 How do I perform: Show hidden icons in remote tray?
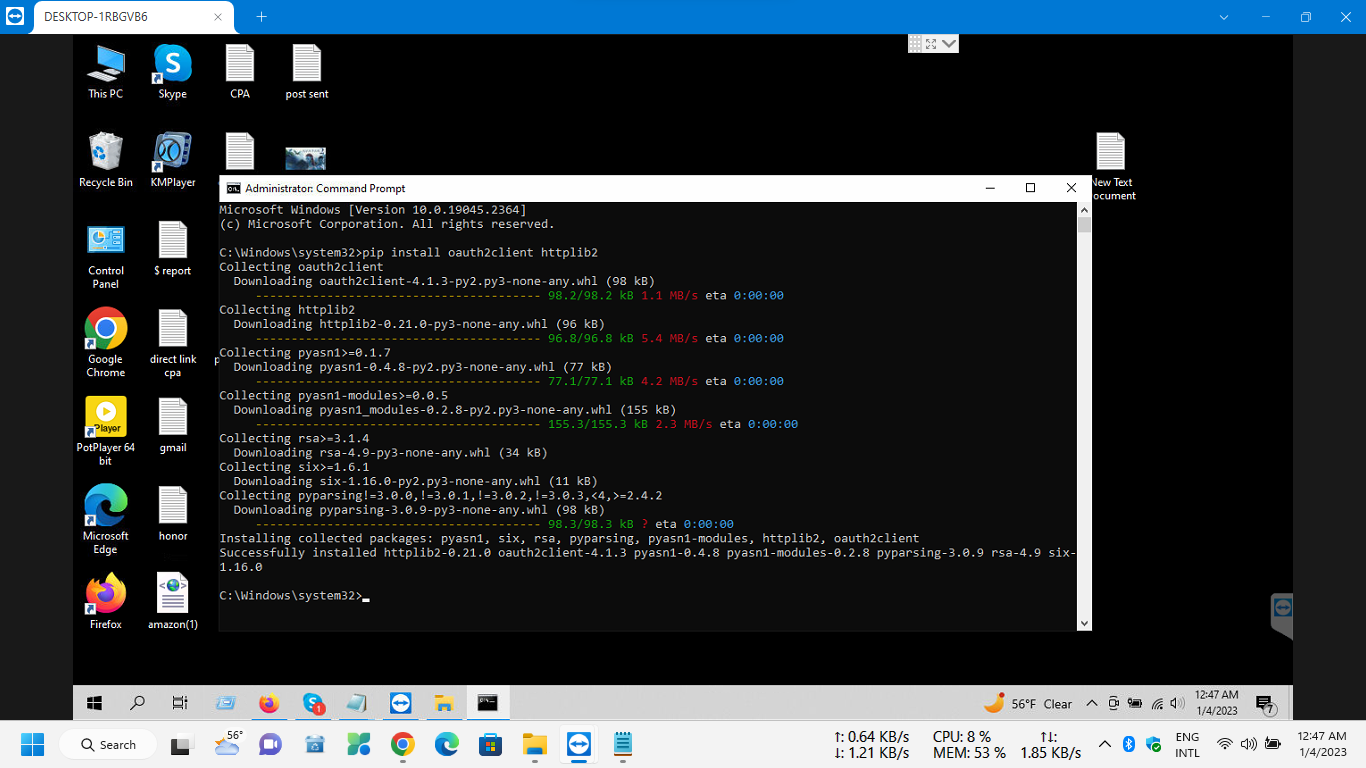point(1092,703)
